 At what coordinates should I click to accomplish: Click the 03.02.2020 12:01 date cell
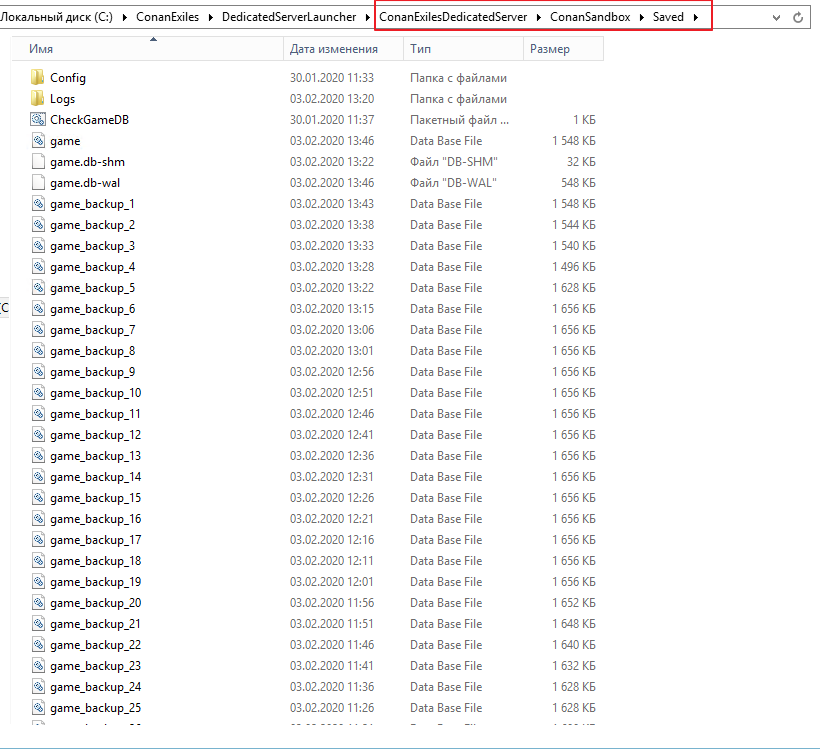coord(332,582)
